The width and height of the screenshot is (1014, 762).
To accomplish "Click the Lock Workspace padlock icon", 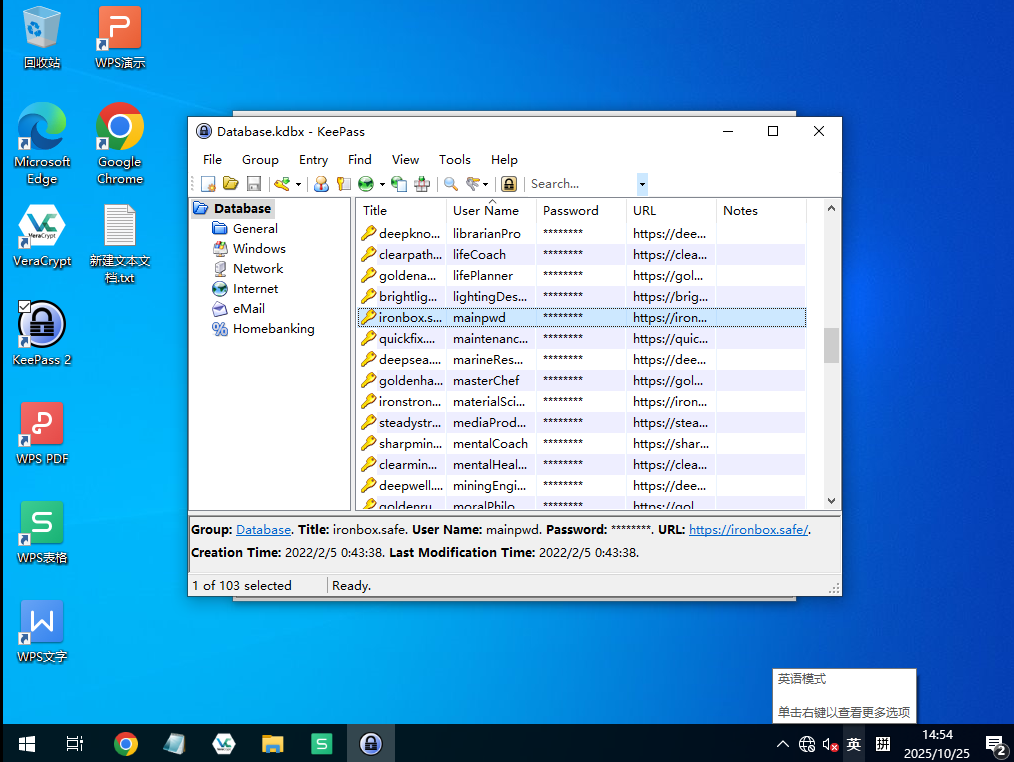I will (x=509, y=184).
